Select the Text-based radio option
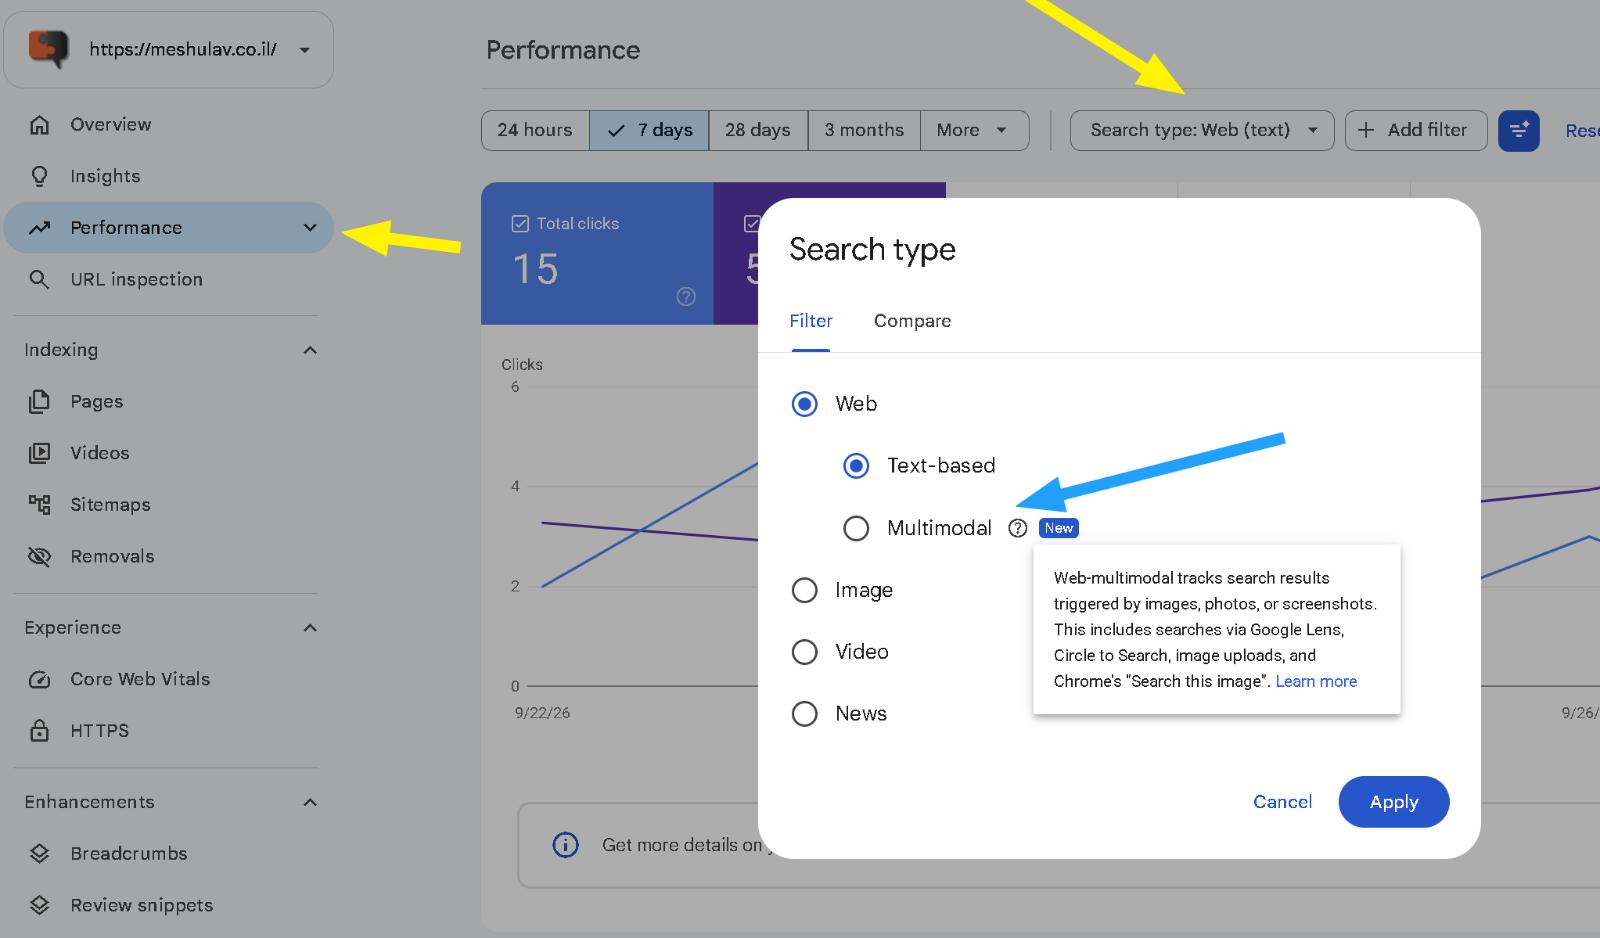The width and height of the screenshot is (1600, 938). tap(856, 466)
